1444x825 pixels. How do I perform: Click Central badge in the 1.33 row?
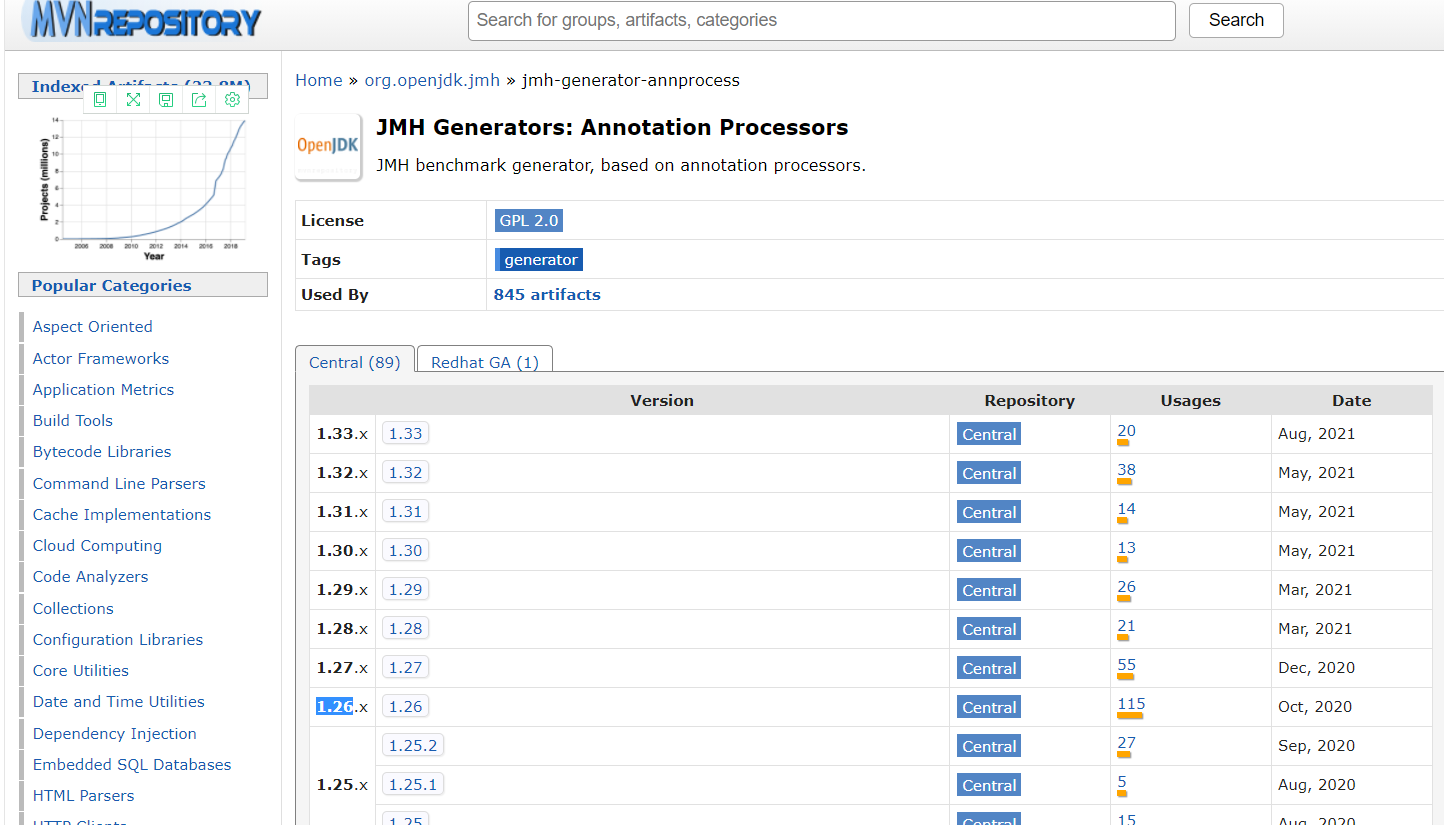point(989,434)
